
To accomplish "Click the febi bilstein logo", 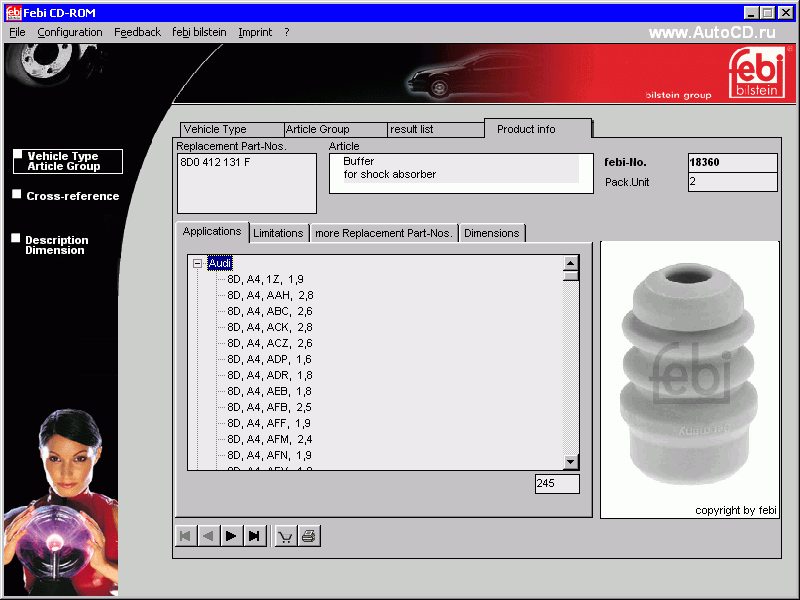I will click(757, 72).
